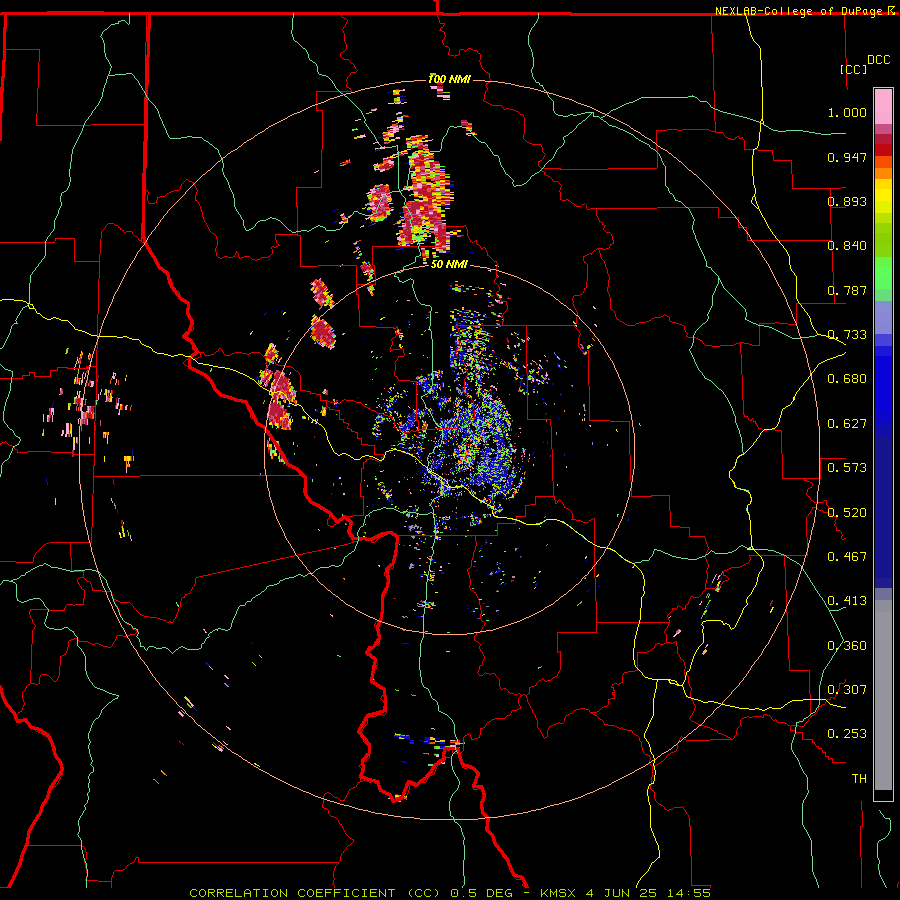Viewport: 900px width, 900px height.
Task: Click the 100 NMI range ring label
Action: click(449, 79)
